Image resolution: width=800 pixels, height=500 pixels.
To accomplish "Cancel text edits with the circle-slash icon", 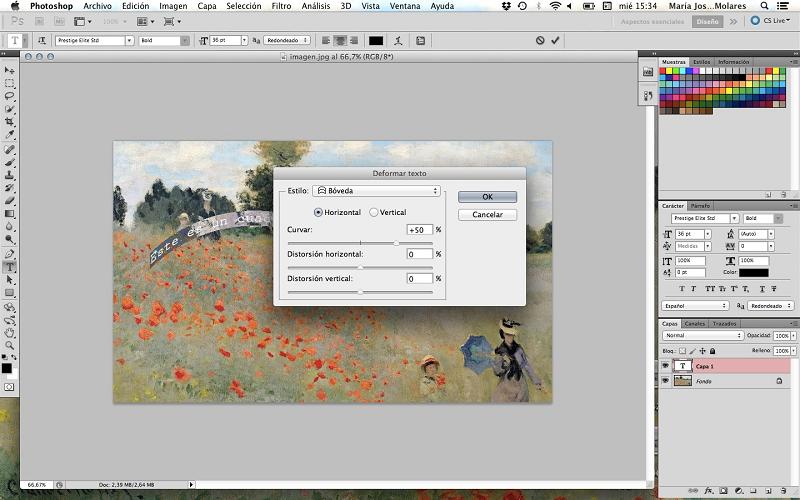I will (540, 41).
